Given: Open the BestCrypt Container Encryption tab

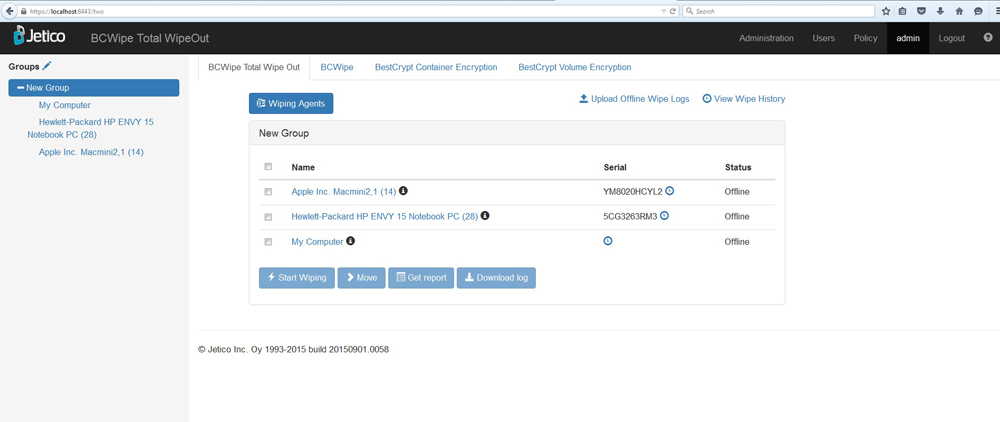Looking at the screenshot, I should pos(436,67).
